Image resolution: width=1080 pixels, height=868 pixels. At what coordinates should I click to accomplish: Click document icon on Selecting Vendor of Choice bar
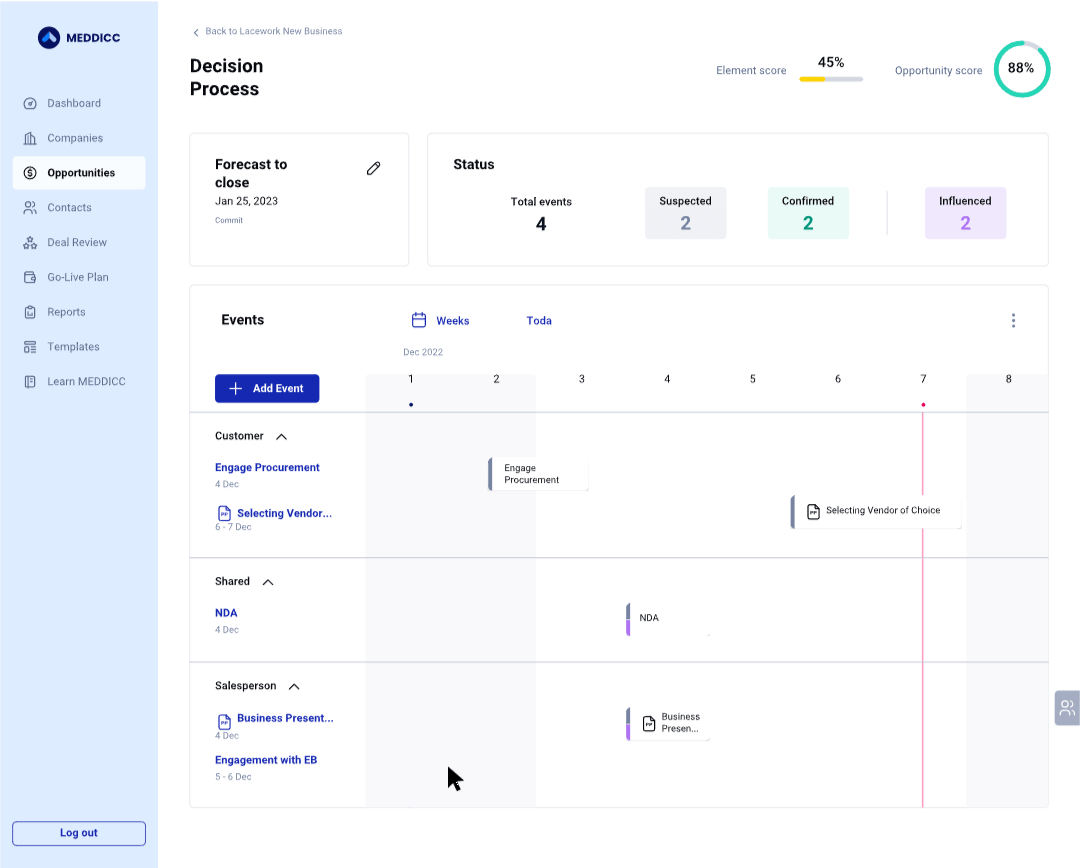coord(813,511)
